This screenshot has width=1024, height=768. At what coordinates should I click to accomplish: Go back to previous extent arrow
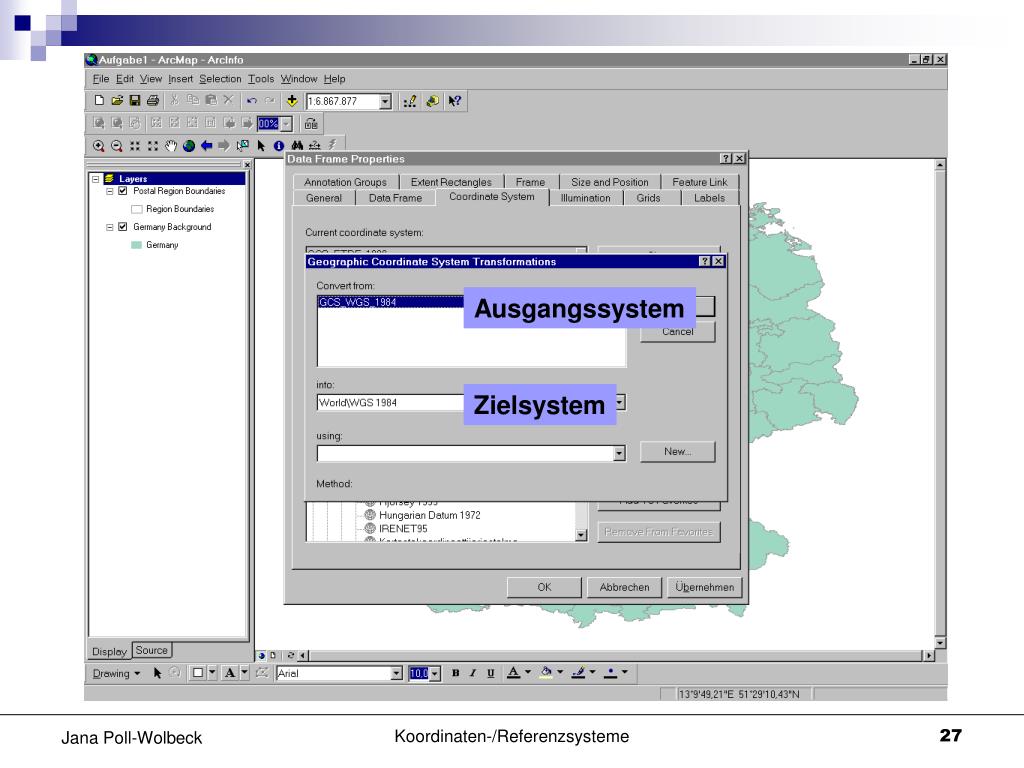tap(206, 146)
